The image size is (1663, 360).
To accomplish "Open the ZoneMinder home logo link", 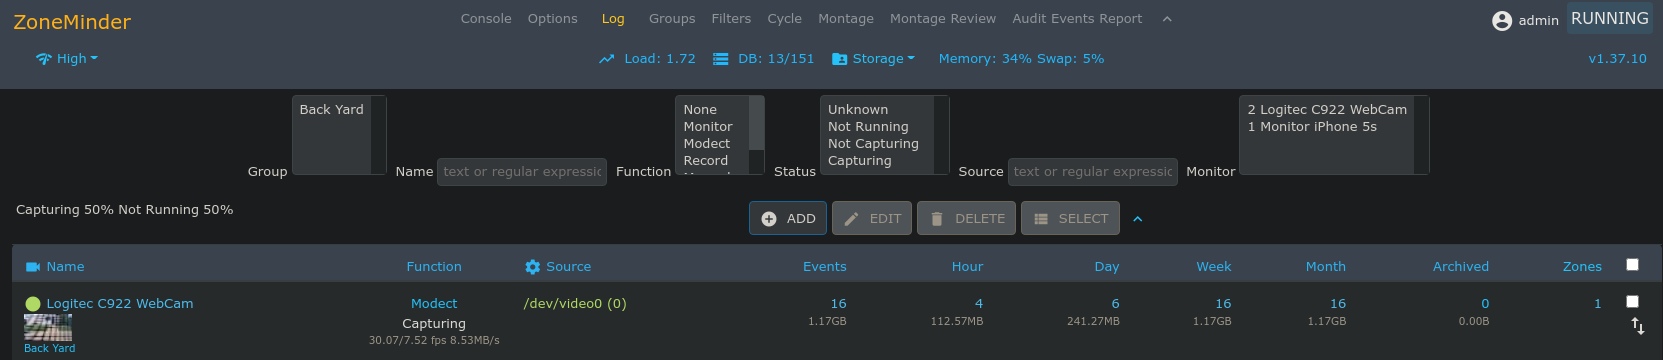I will coord(72,22).
